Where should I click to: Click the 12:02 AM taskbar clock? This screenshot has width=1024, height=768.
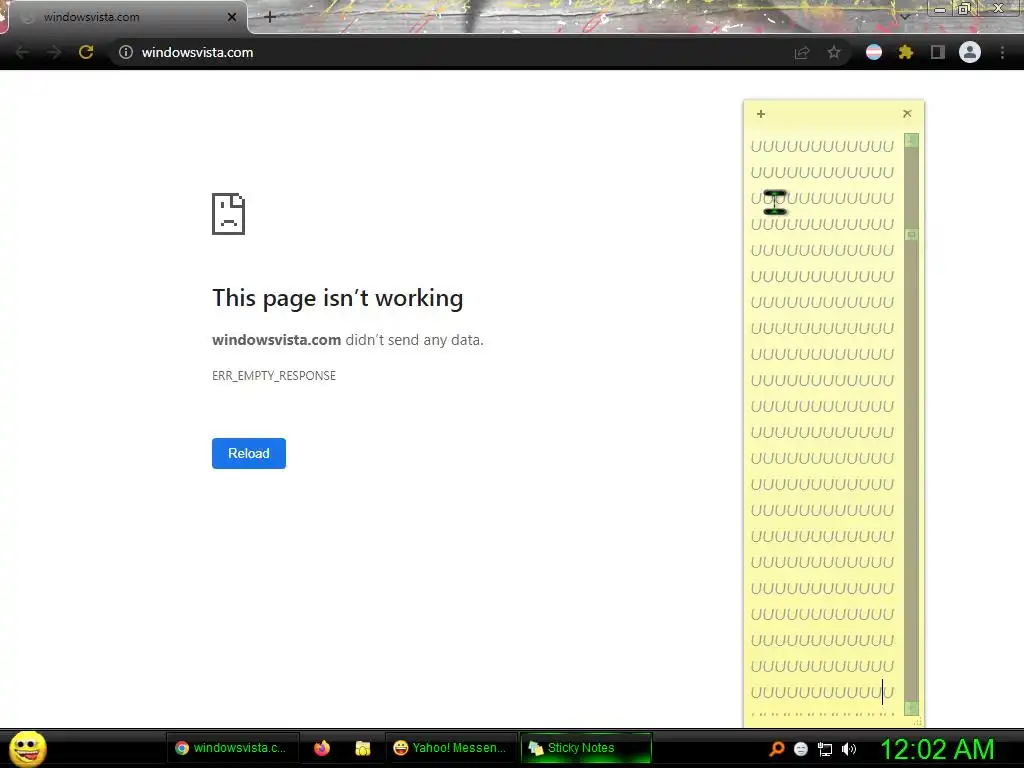click(937, 749)
